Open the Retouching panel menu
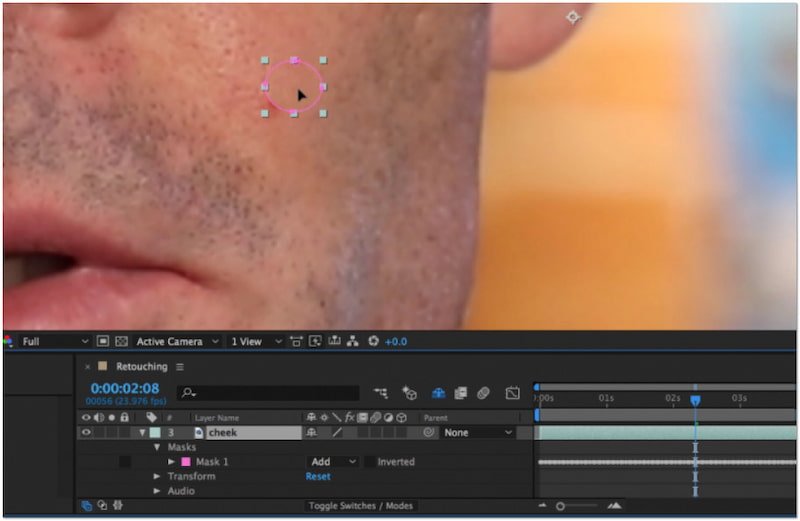This screenshot has width=800, height=521. pos(180,367)
